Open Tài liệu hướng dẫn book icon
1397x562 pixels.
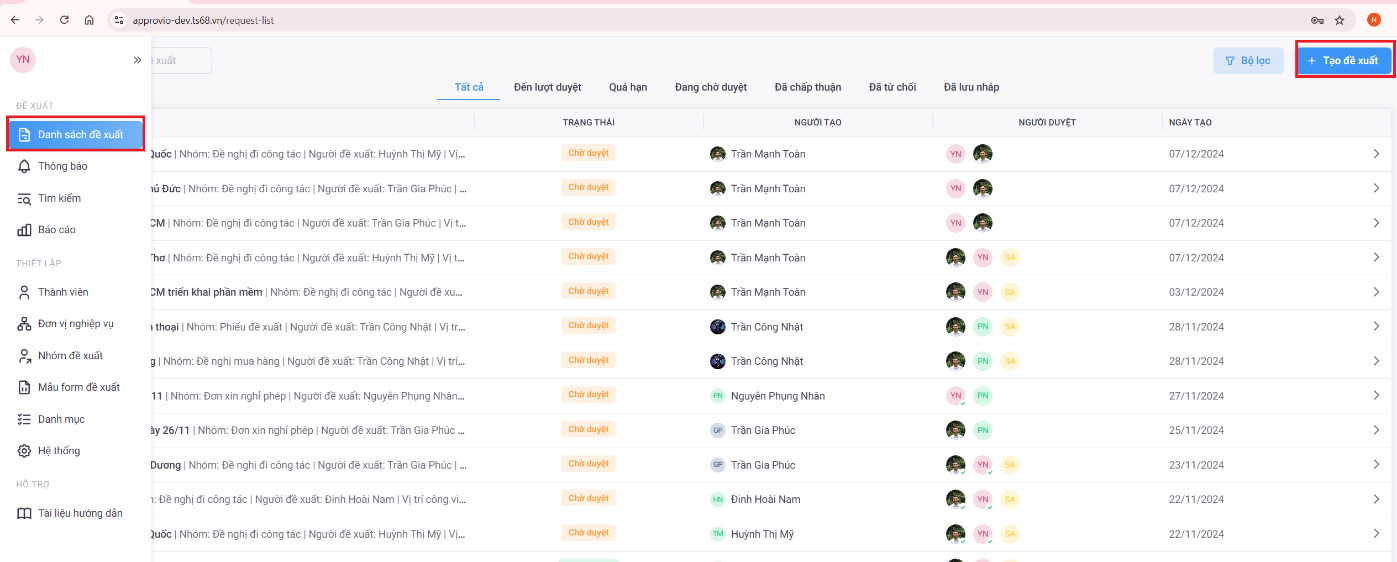pyautogui.click(x=24, y=513)
